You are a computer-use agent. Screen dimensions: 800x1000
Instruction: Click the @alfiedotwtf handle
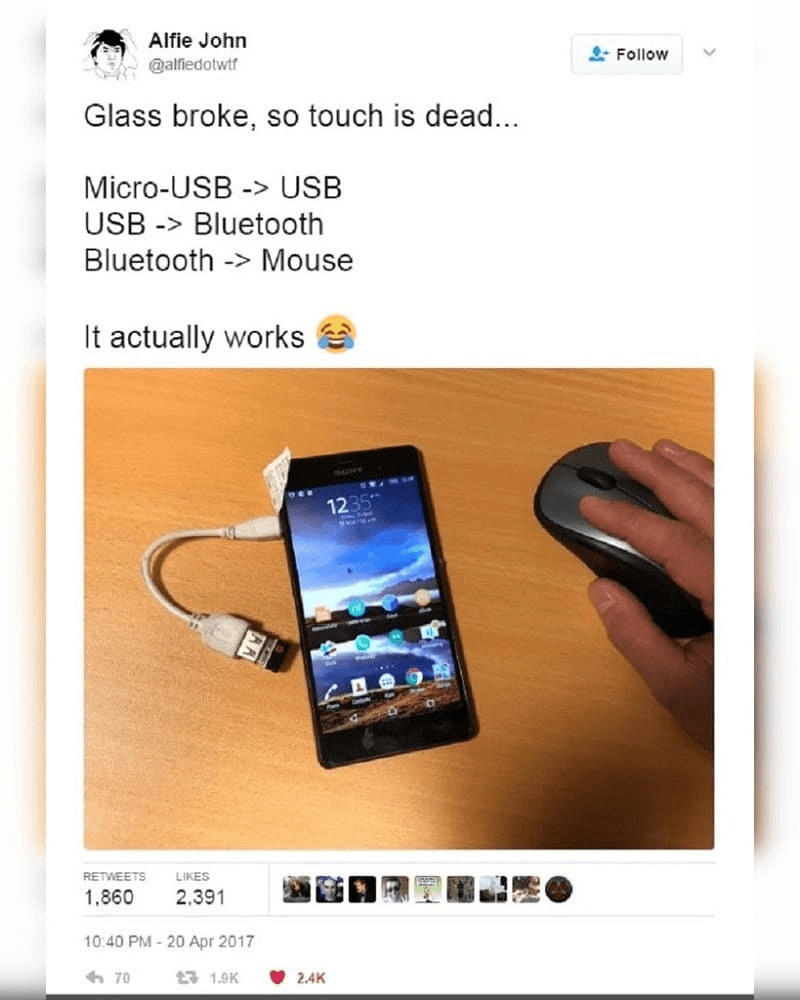pyautogui.click(x=193, y=65)
